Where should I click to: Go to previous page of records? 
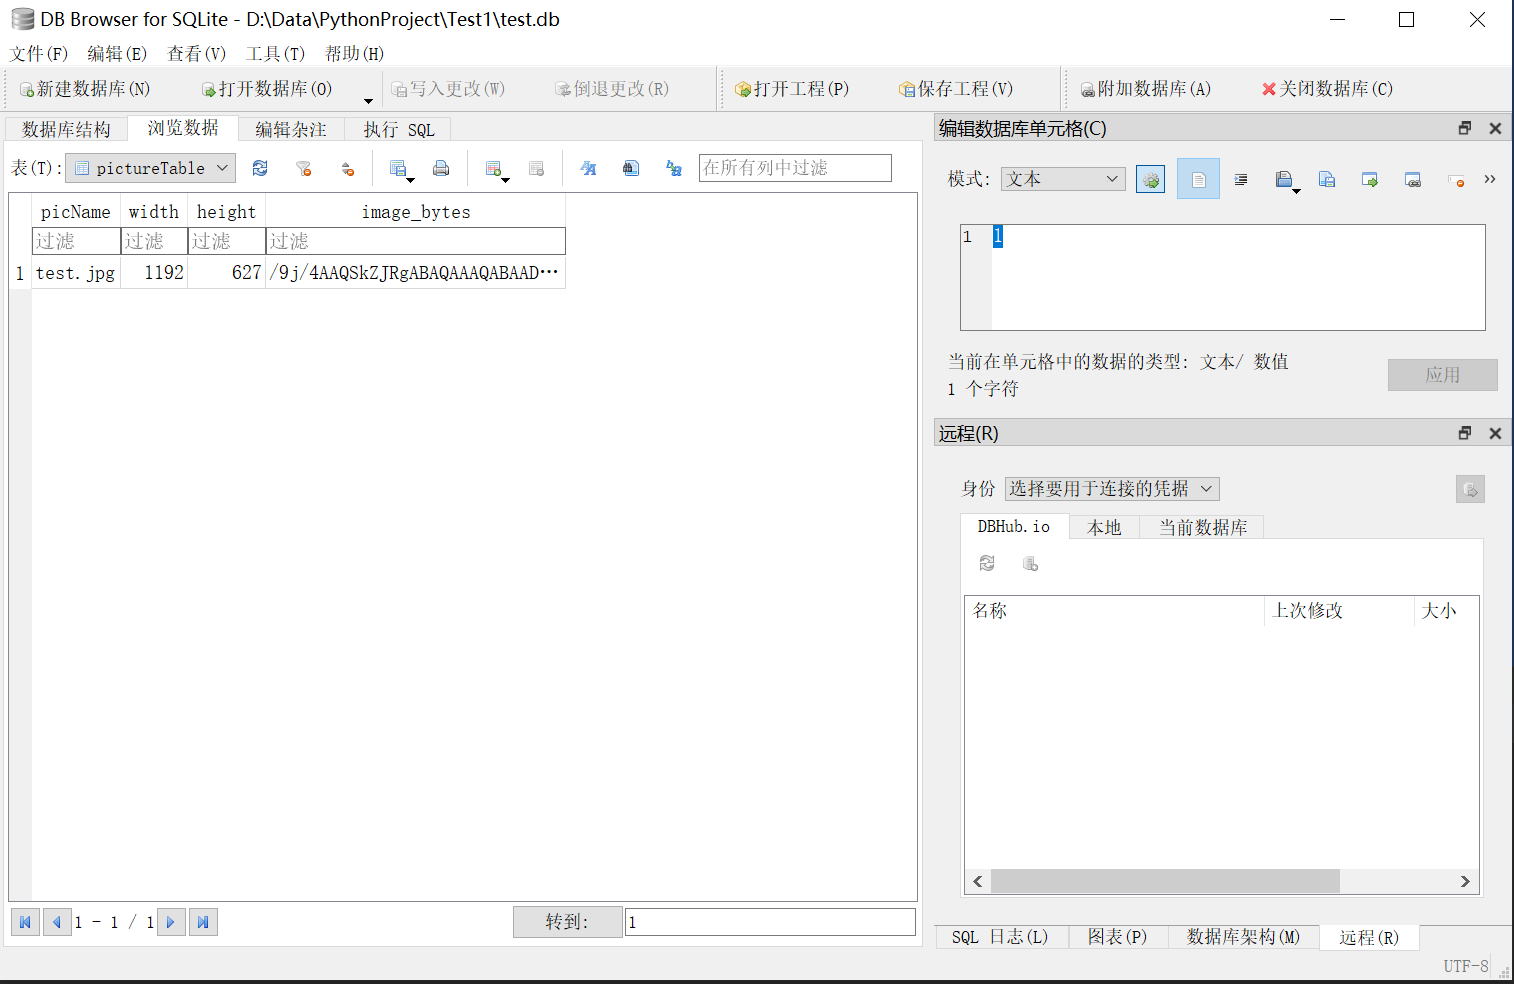click(x=56, y=922)
